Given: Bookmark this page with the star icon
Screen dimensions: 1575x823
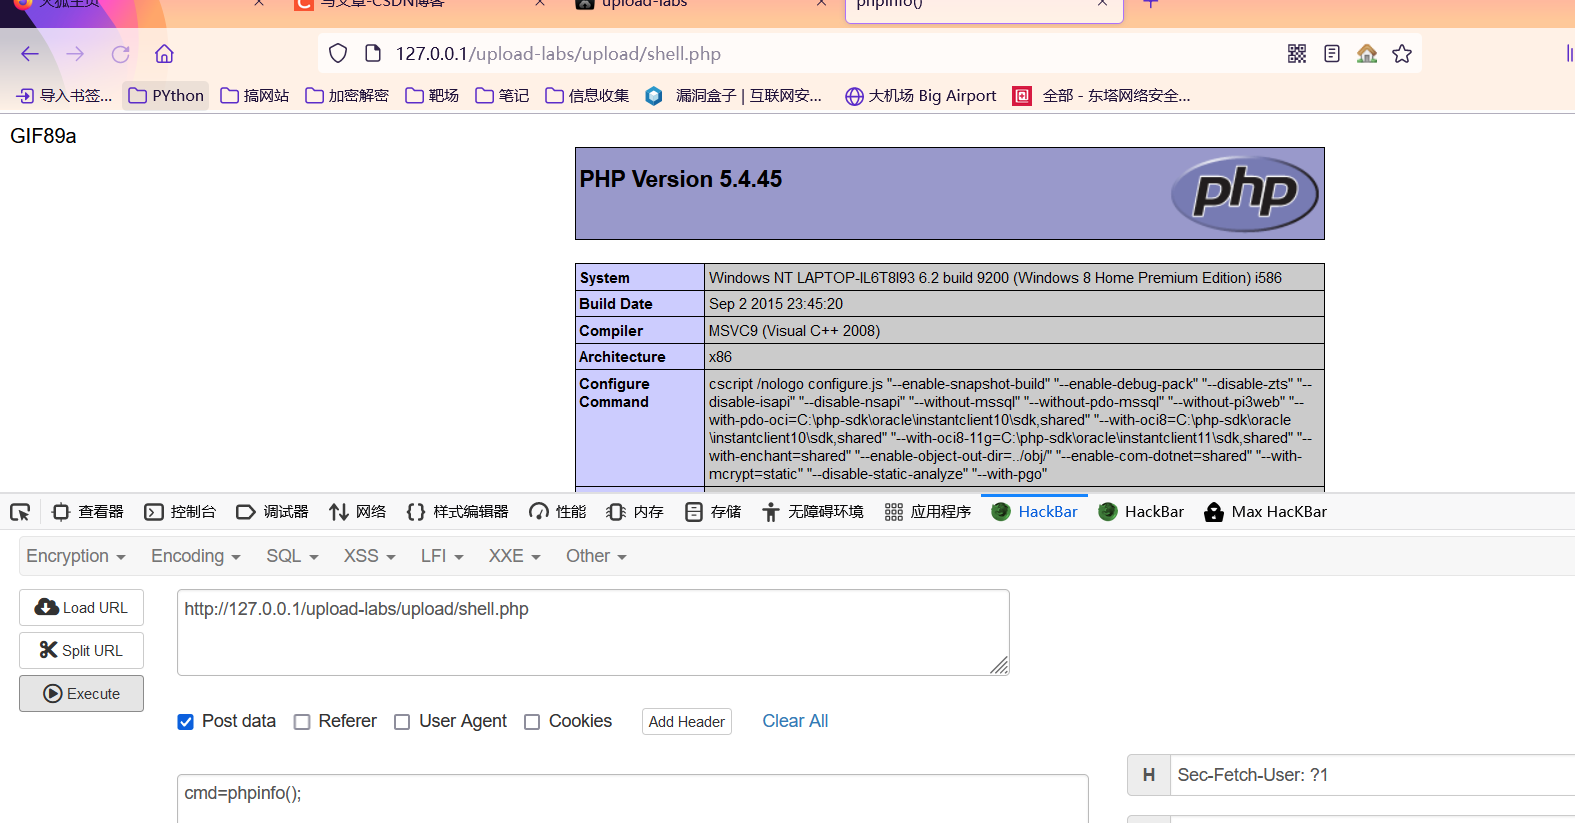Looking at the screenshot, I should (x=1402, y=54).
